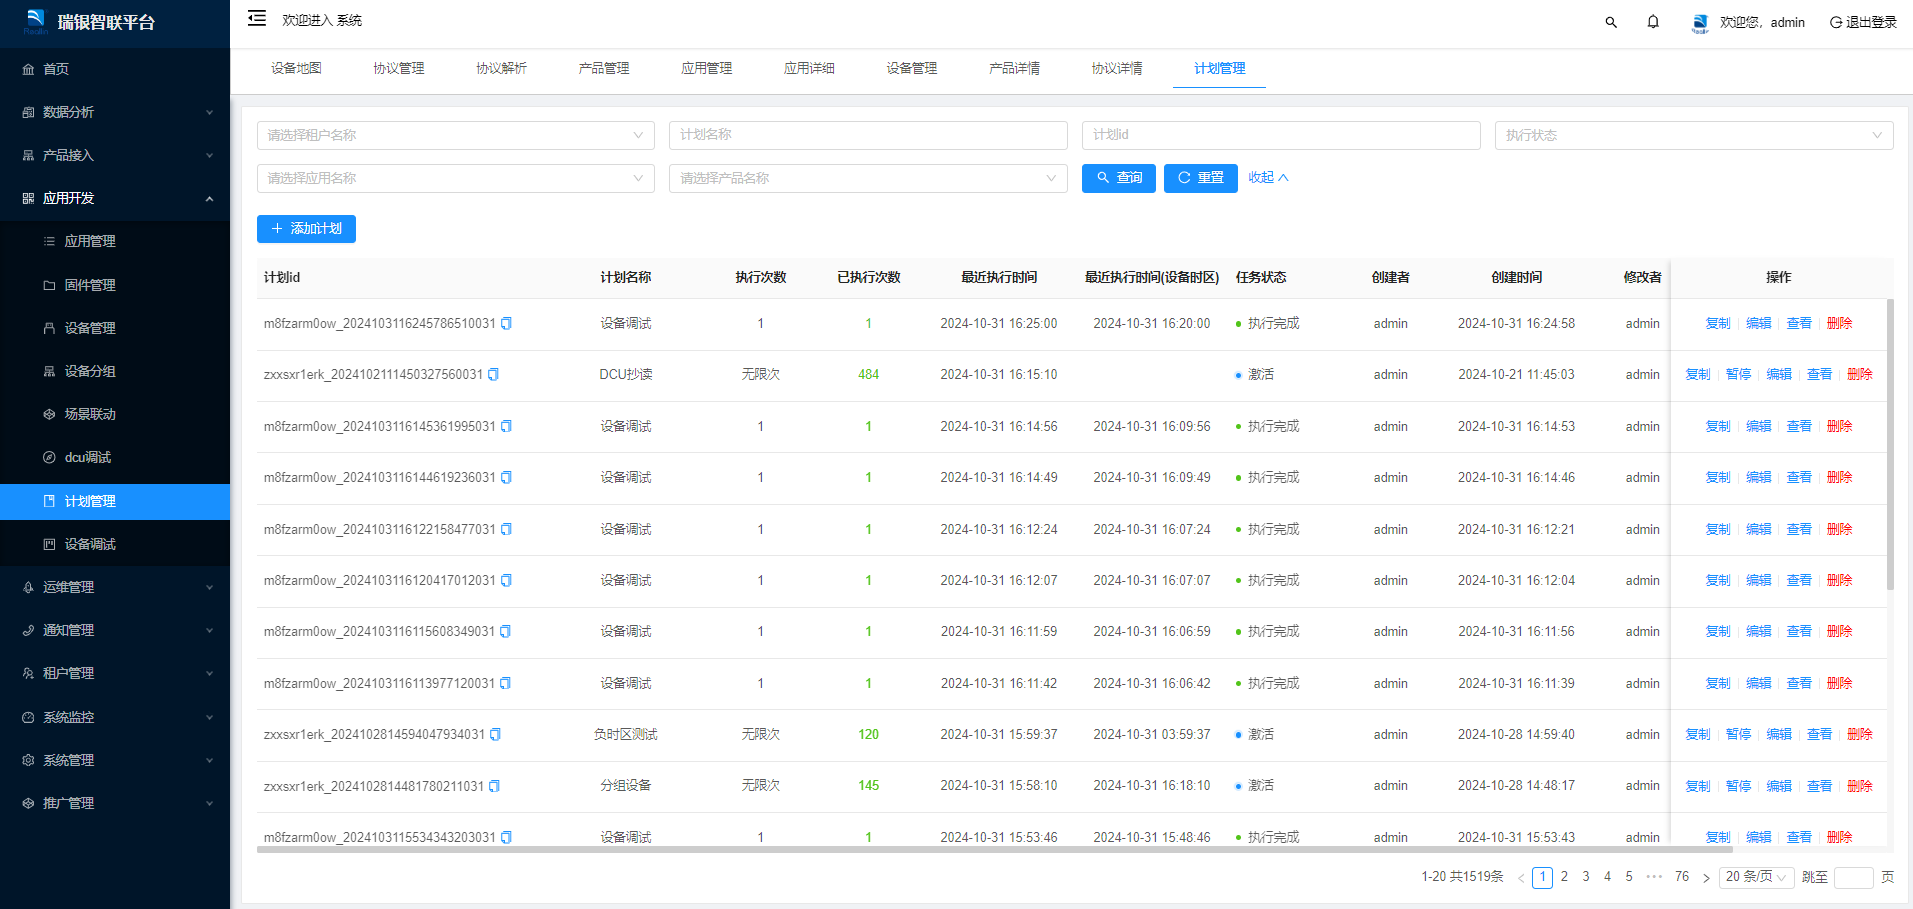Image resolution: width=1913 pixels, height=909 pixels.
Task: Collapse filters with 收起 link
Action: (x=1268, y=177)
